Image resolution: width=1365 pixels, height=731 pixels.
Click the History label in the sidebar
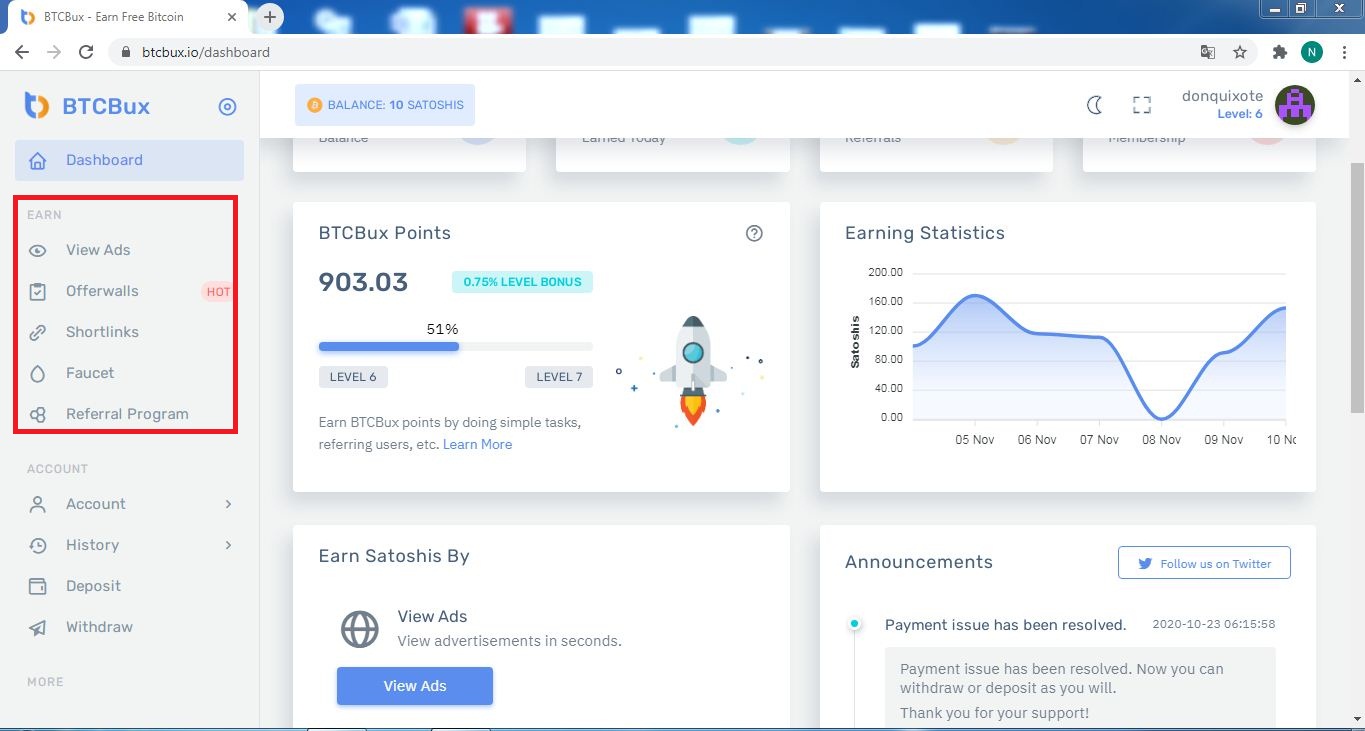click(x=92, y=545)
